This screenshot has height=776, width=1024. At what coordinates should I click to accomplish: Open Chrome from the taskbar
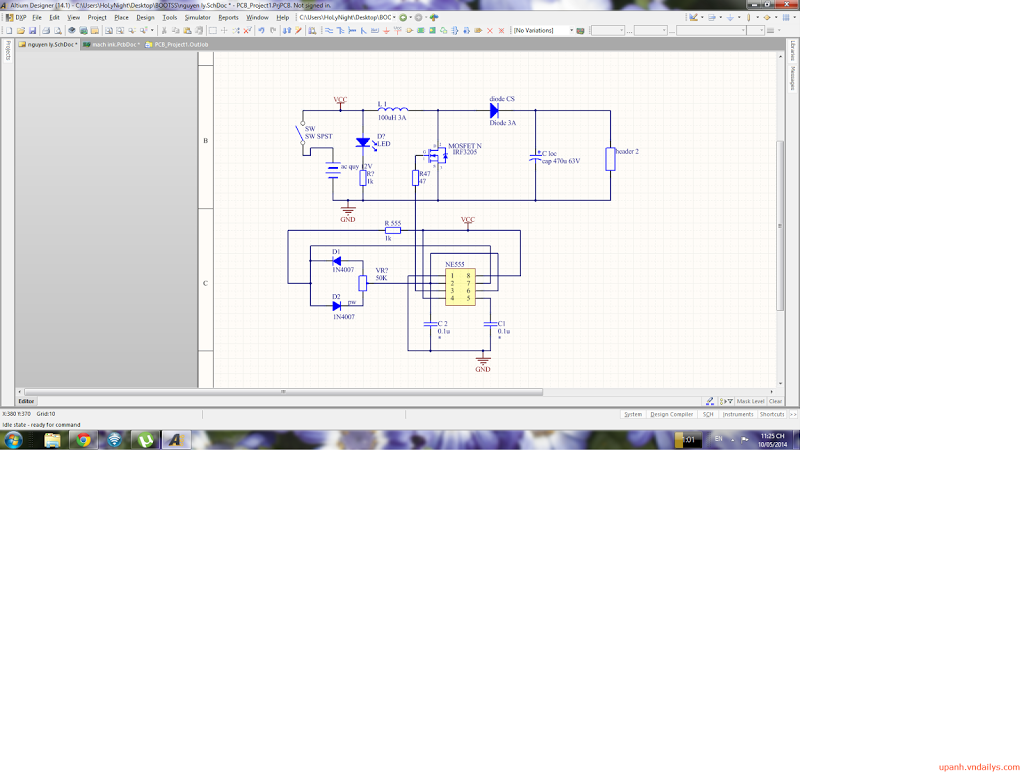click(x=83, y=440)
